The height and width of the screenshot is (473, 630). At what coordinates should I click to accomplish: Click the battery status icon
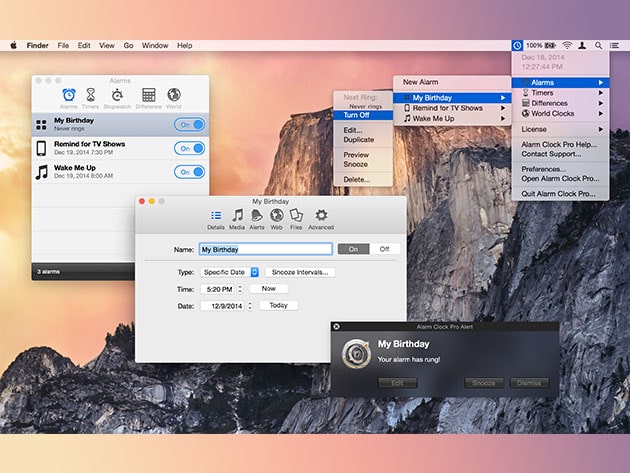tap(550, 45)
